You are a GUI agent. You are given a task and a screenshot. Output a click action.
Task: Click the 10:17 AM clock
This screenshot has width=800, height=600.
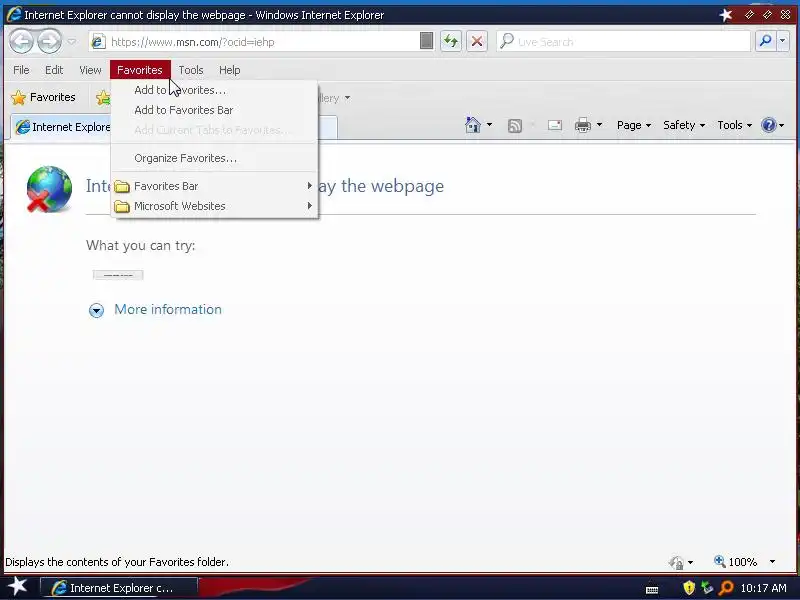(x=763, y=588)
